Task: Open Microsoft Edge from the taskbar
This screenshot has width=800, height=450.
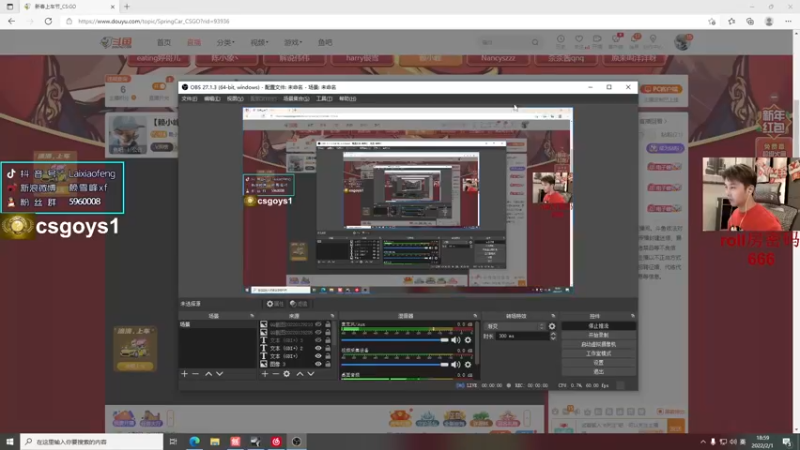Action: tap(194, 441)
